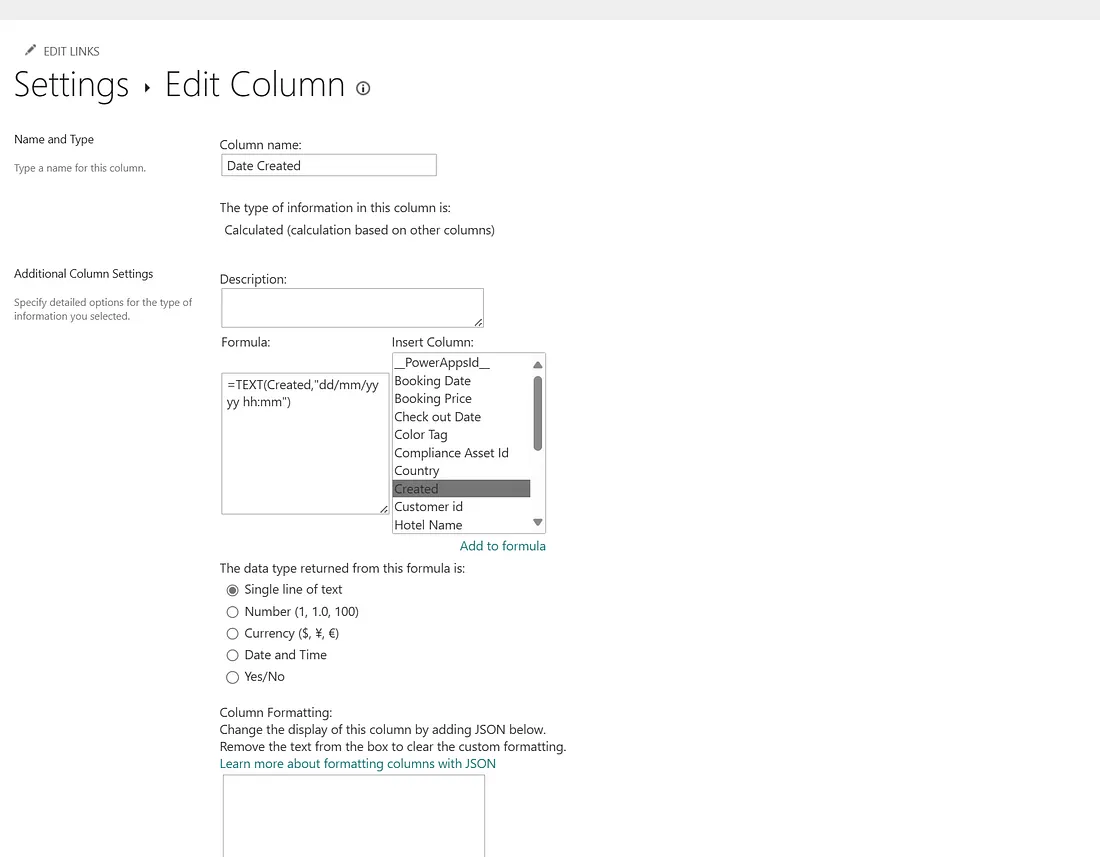Open the Settings breadcrumb link

coord(71,86)
